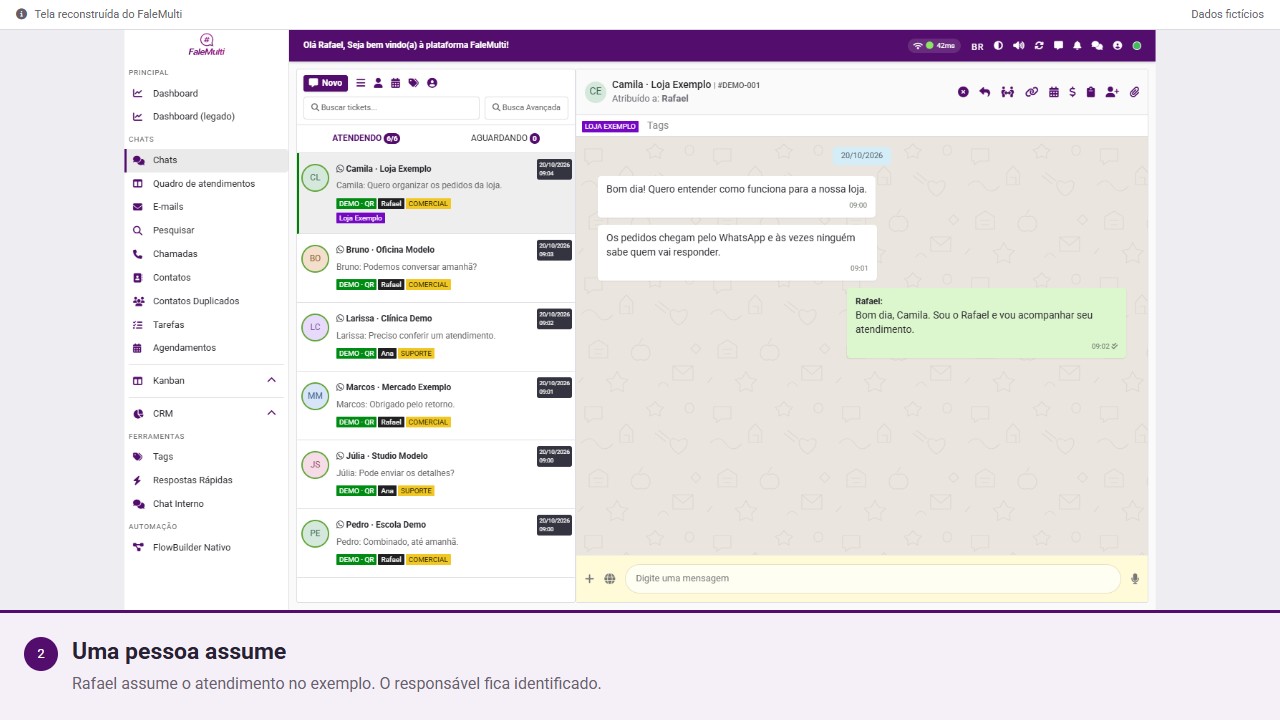Open Quadro de atendimentos in sidebar

pyautogui.click(x=206, y=184)
